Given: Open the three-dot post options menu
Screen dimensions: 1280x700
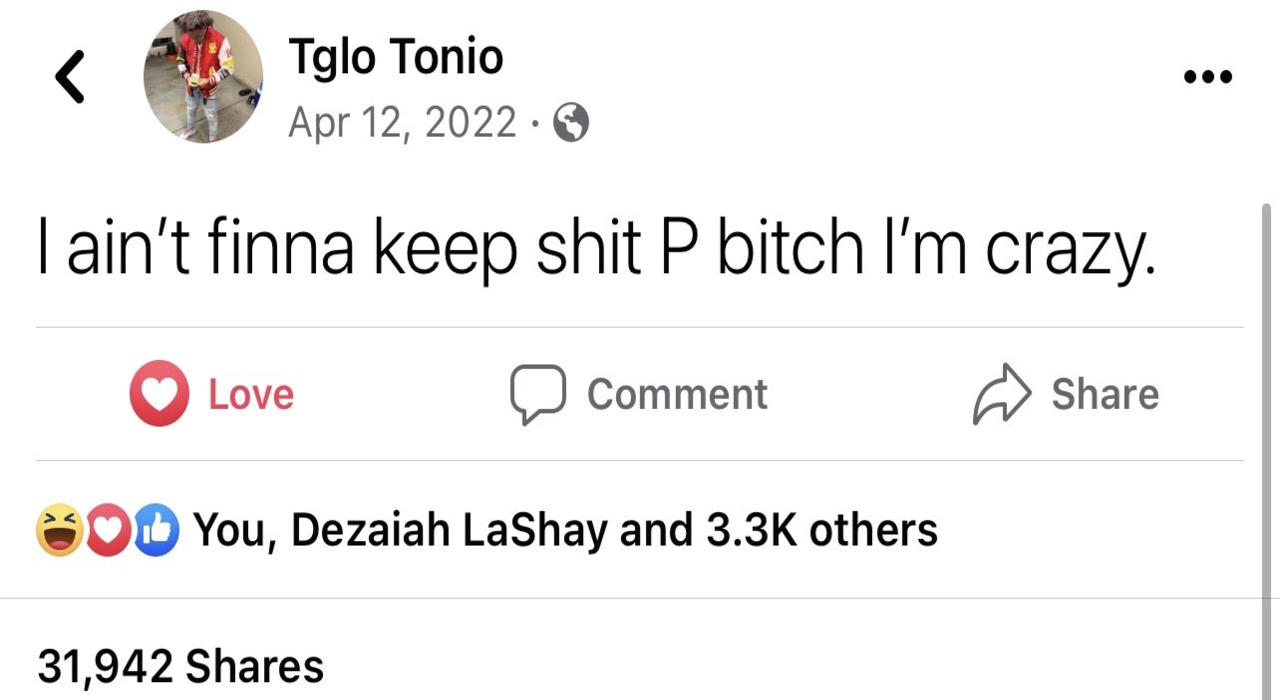Looking at the screenshot, I should [1207, 77].
